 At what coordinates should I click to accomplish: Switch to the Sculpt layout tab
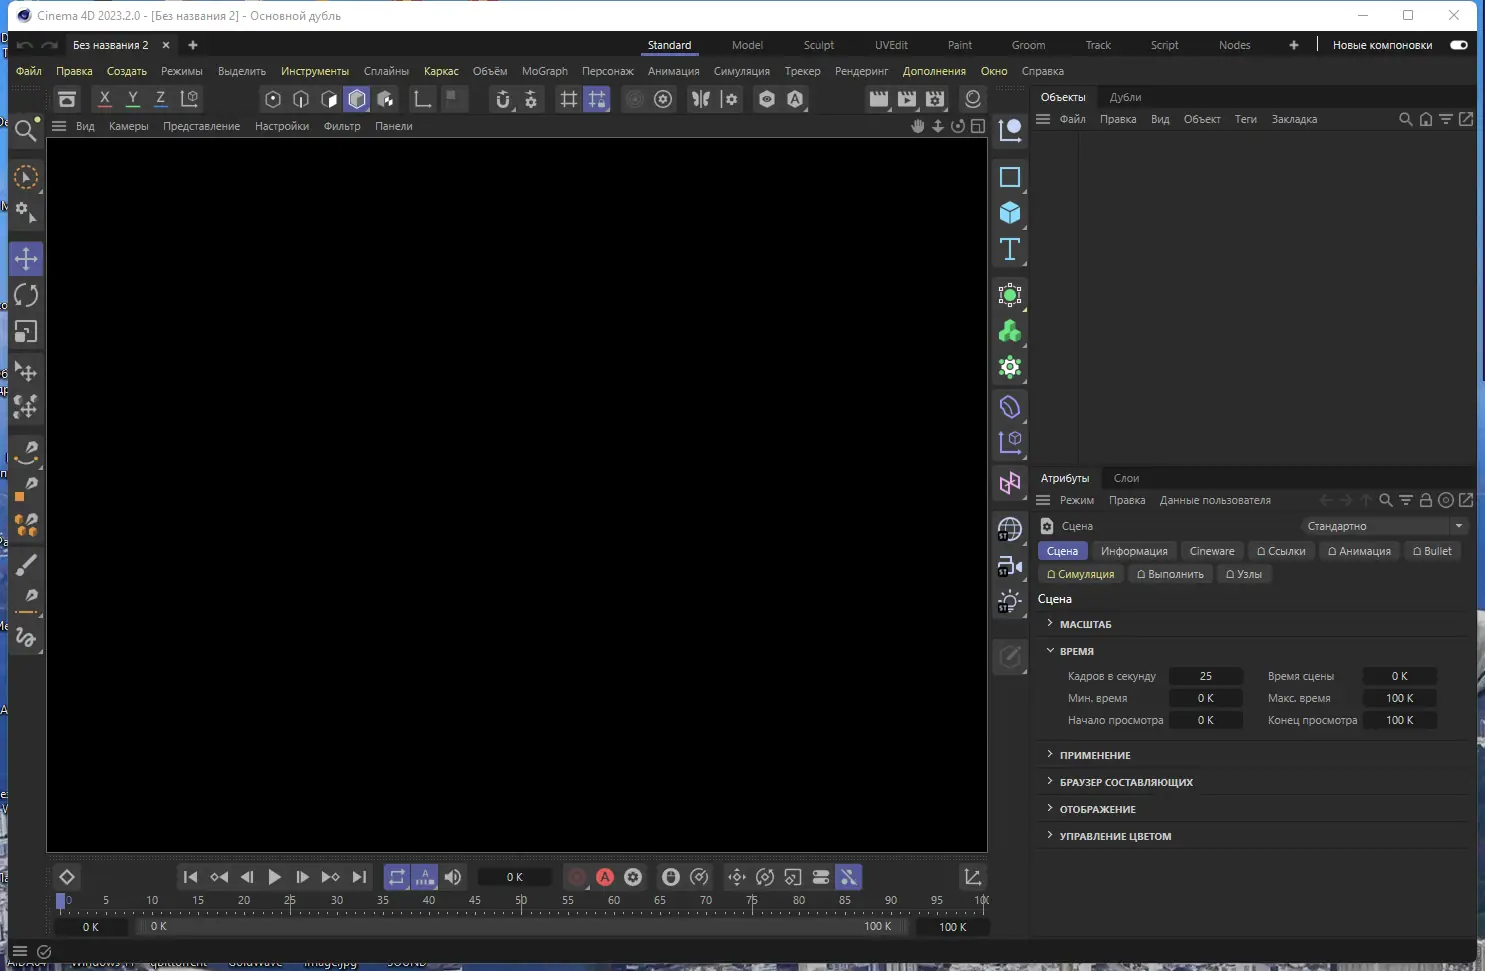[819, 45]
